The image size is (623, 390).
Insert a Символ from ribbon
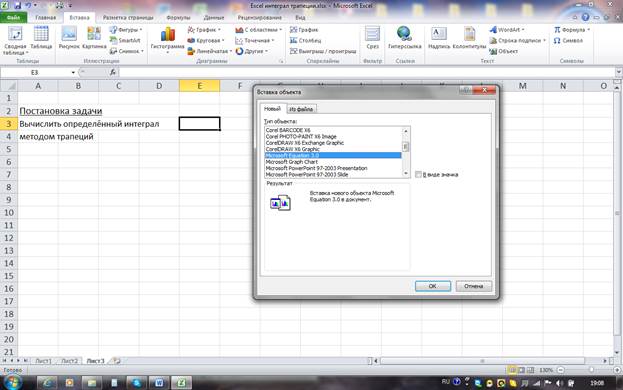569,41
